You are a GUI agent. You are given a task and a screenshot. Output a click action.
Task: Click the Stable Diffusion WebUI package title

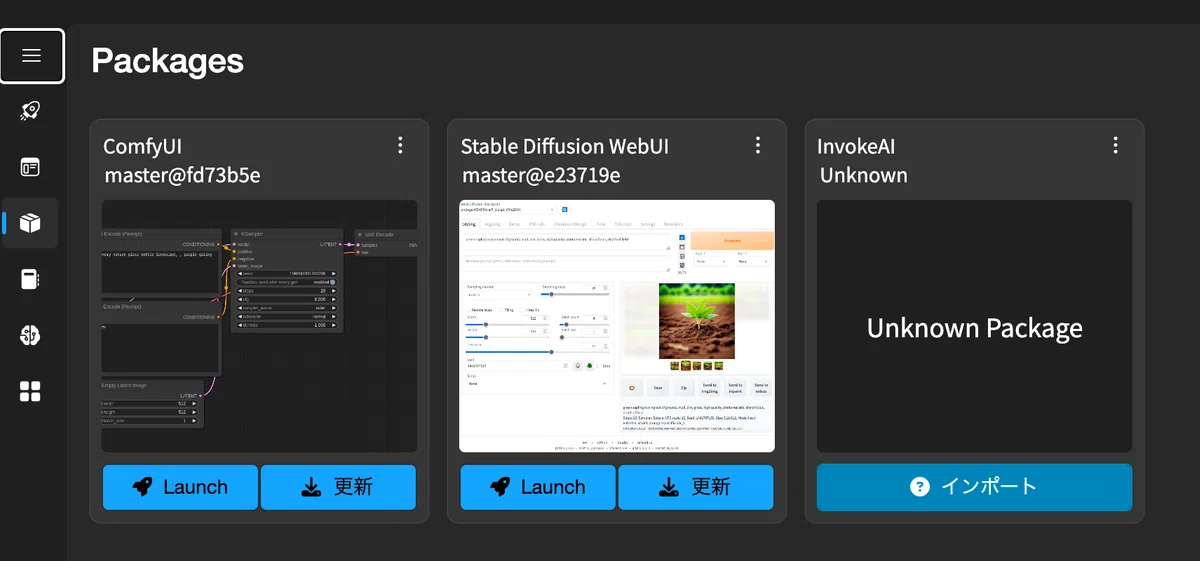pyautogui.click(x=565, y=147)
